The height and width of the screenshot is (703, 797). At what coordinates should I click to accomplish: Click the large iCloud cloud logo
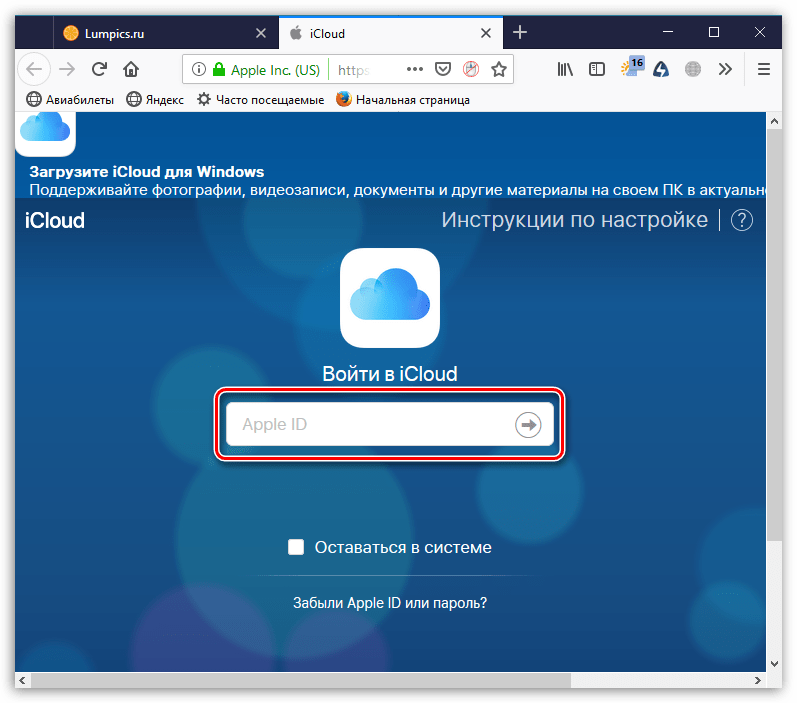[390, 298]
